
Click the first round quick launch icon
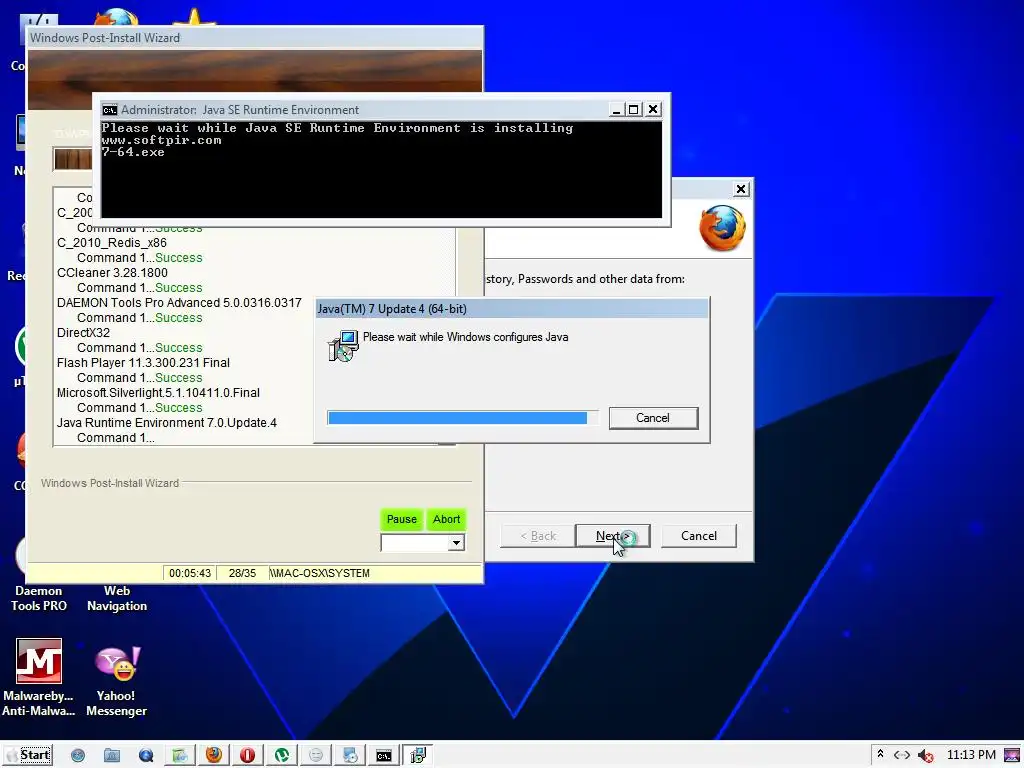point(78,755)
